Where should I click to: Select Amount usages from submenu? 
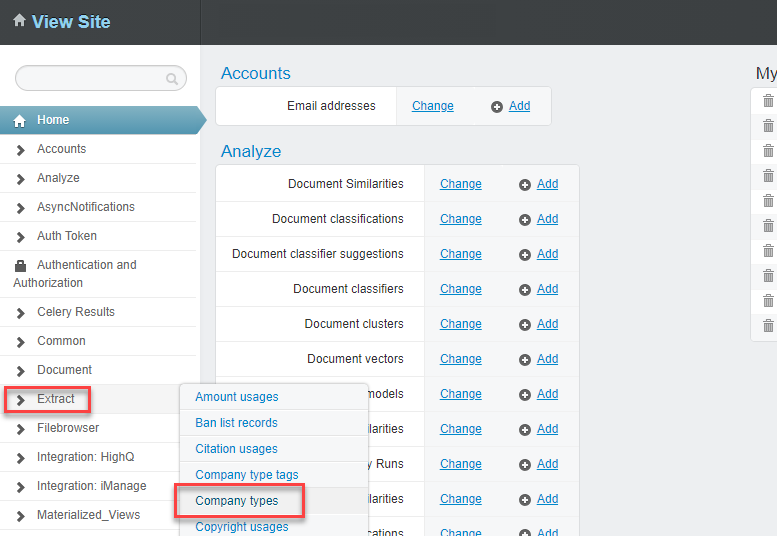click(x=237, y=397)
